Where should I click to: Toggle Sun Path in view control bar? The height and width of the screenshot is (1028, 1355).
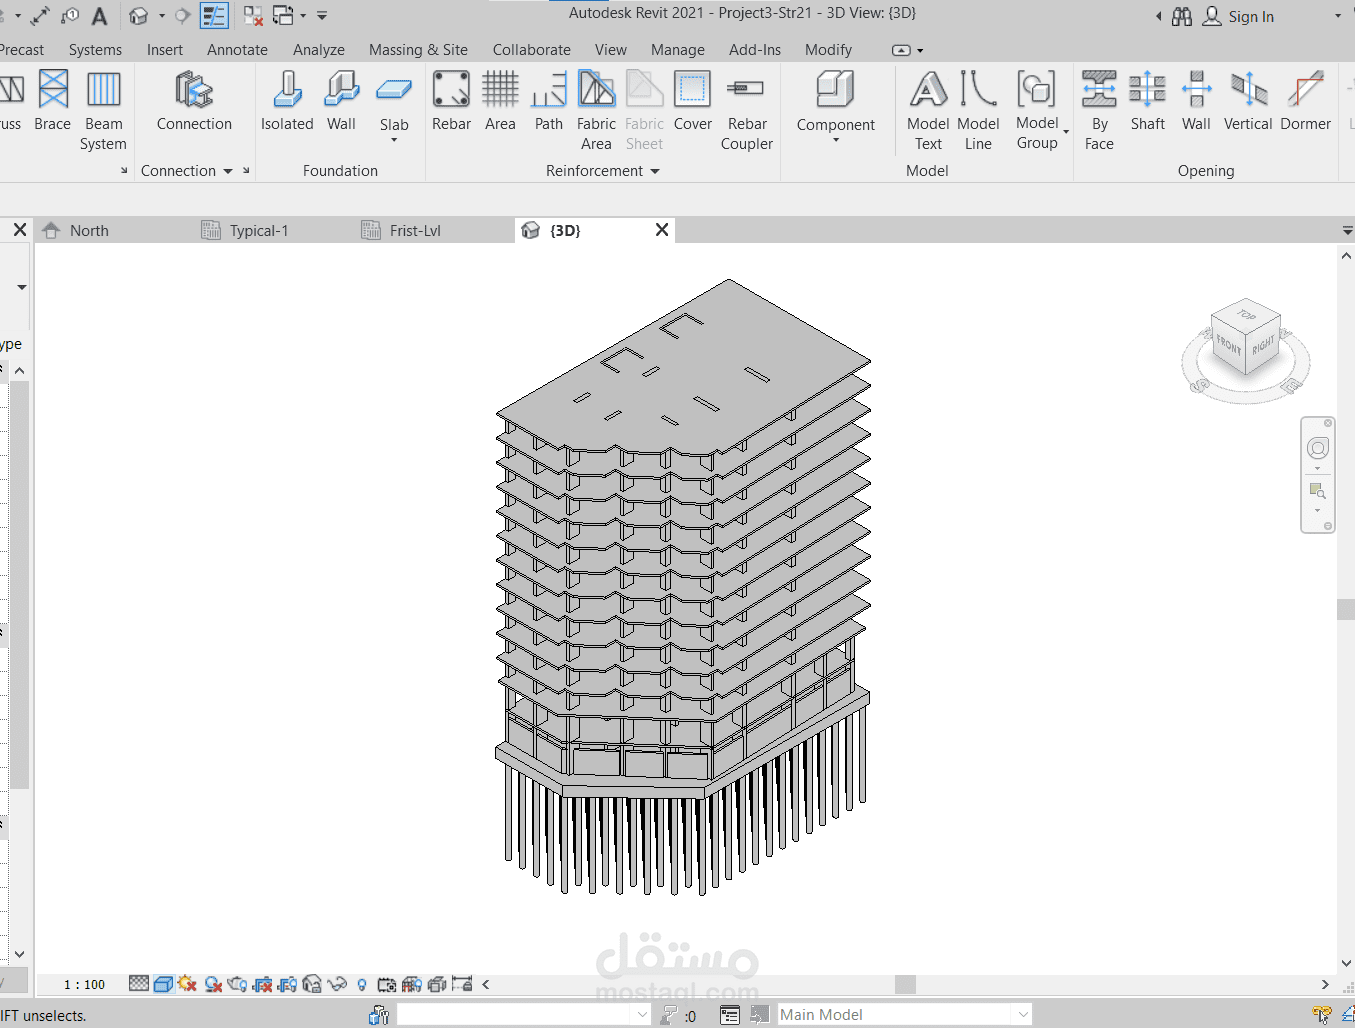[x=187, y=984]
